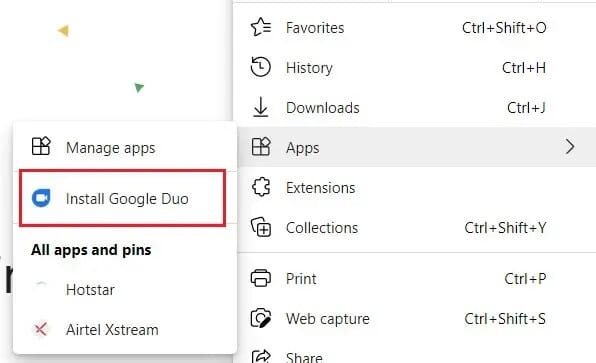The width and height of the screenshot is (596, 363).
Task: Click the Extensions puzzle piece icon
Action: [261, 187]
